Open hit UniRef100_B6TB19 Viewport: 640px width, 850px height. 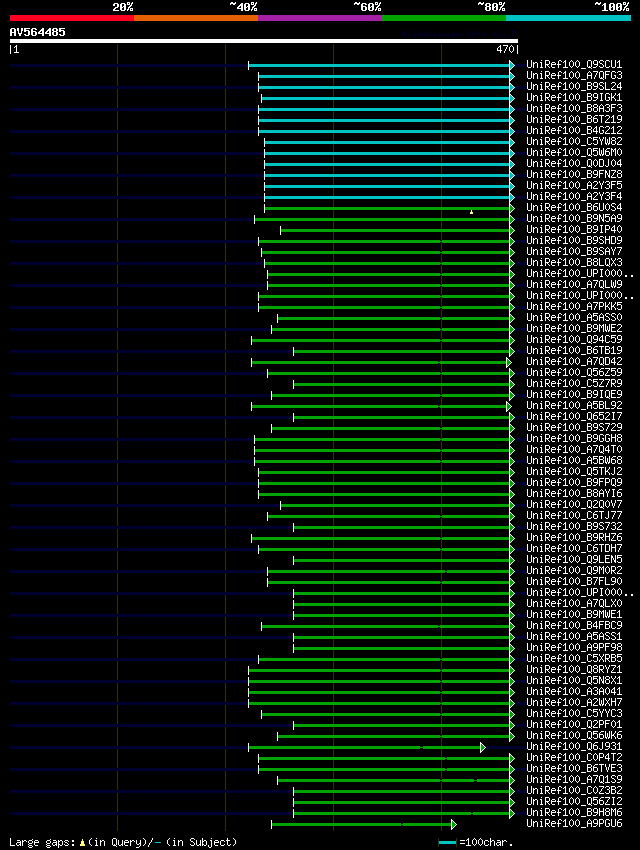pyautogui.click(x=574, y=350)
